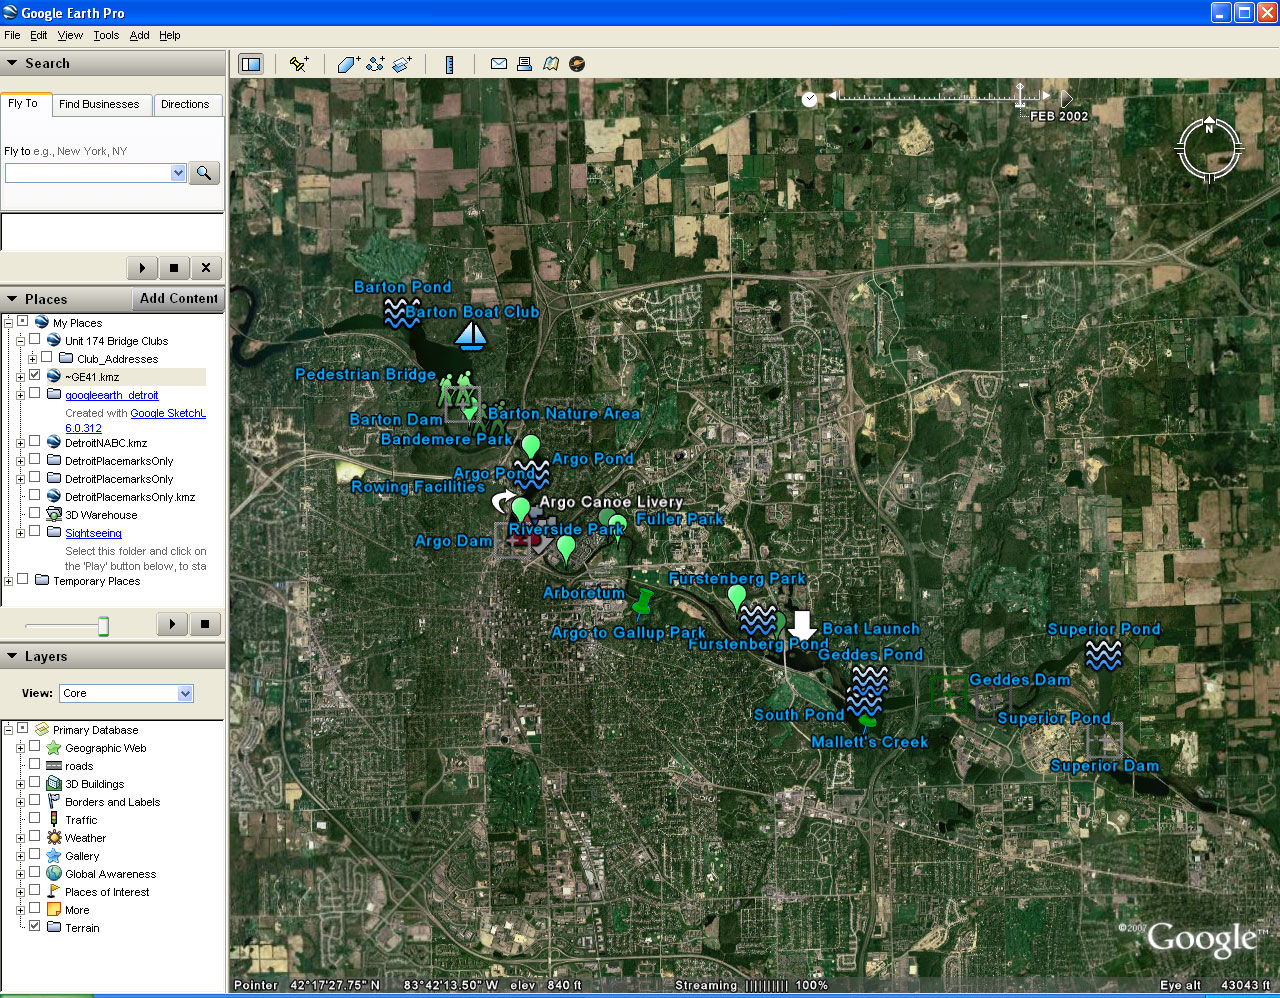Screen dimensions: 1280x998
Task: Click the Add Placemark pushpin icon
Action: [298, 64]
